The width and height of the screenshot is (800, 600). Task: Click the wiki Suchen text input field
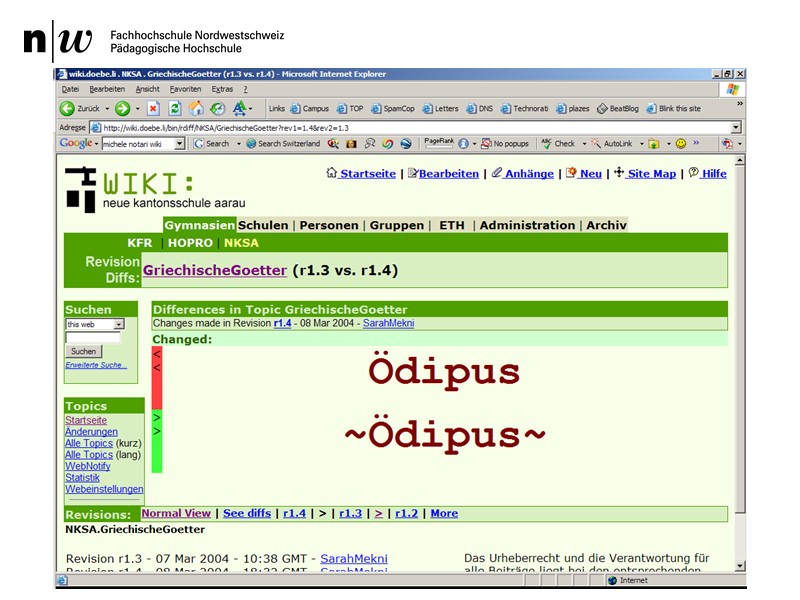pyautogui.click(x=93, y=338)
